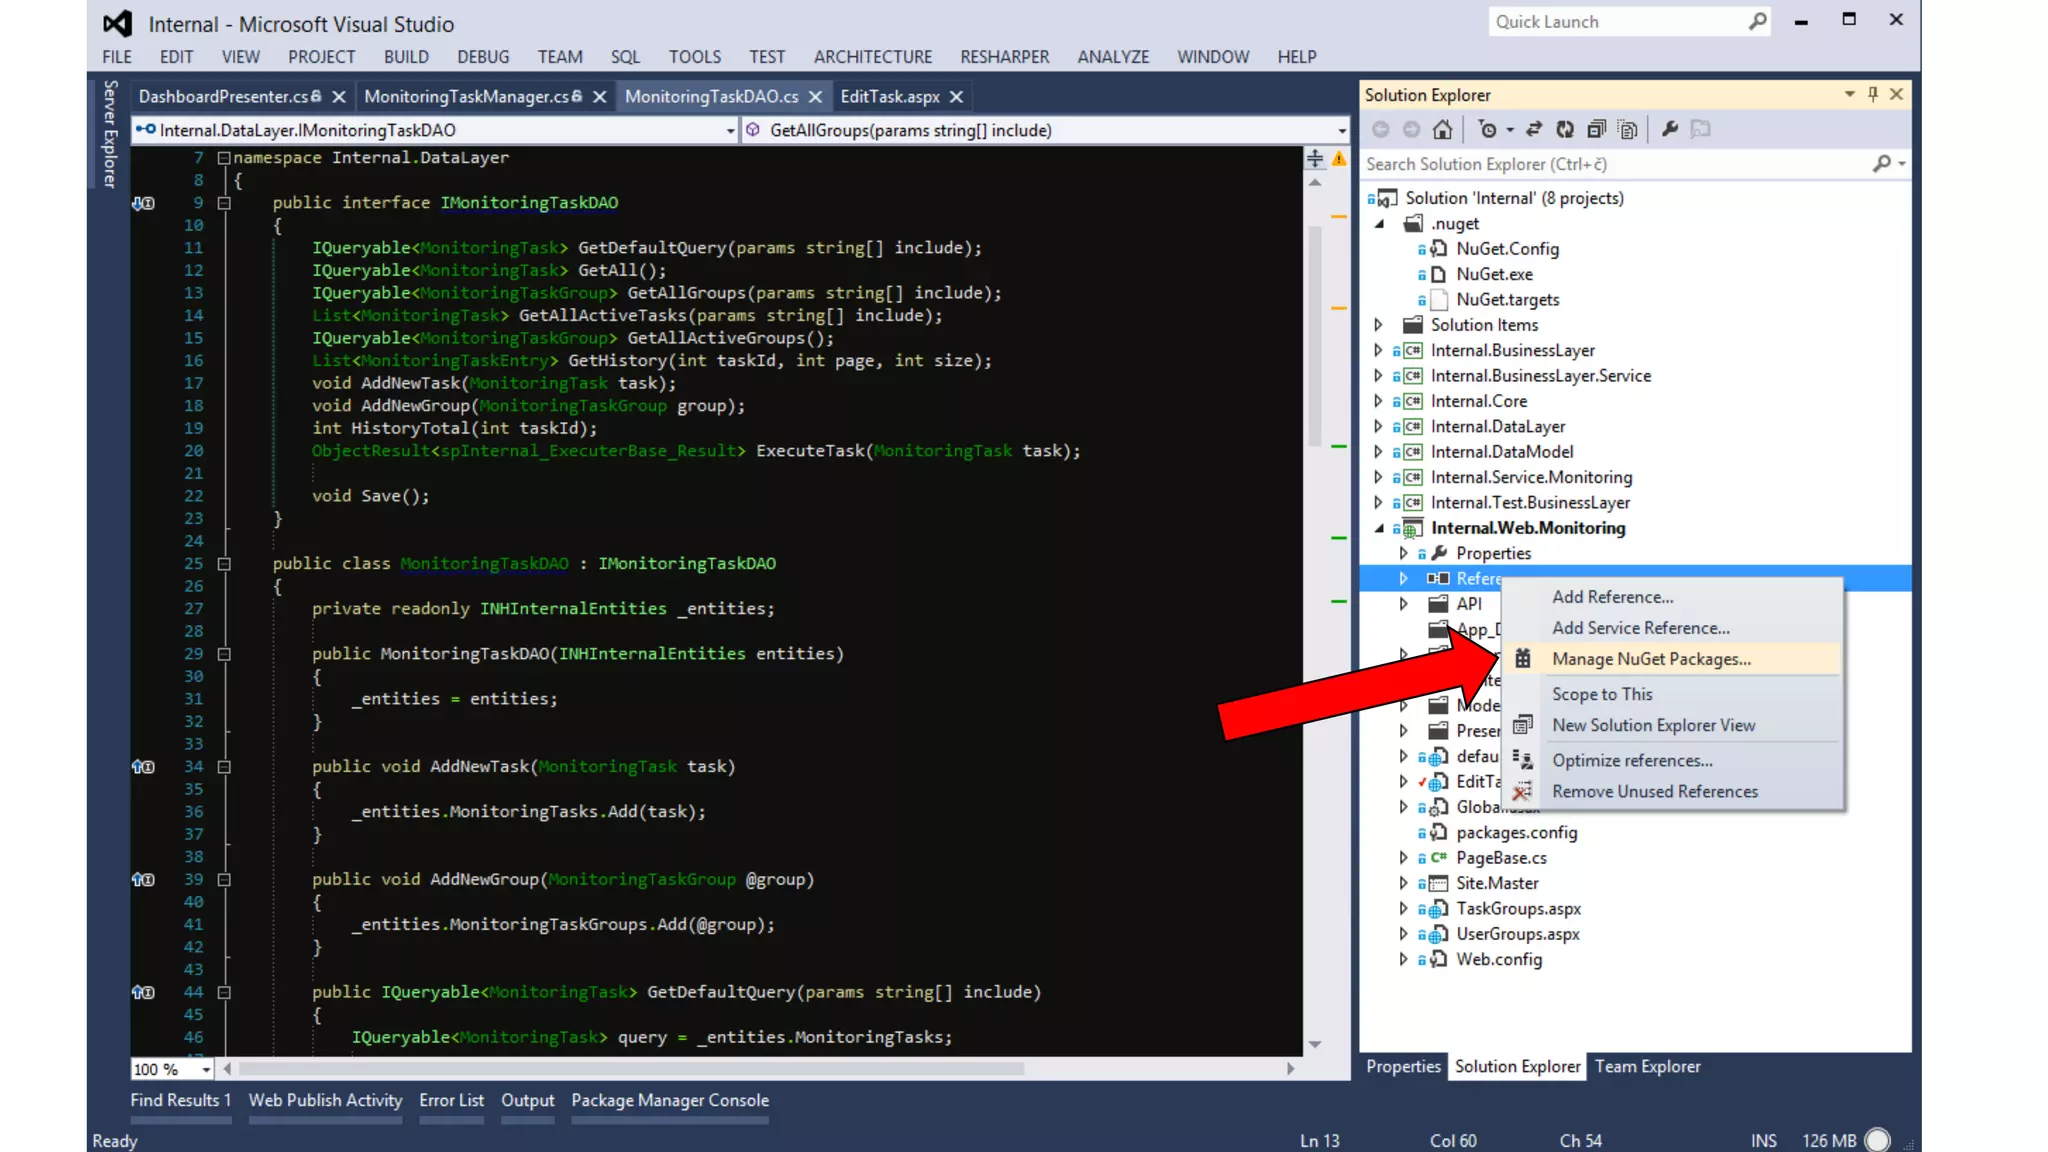2048x1152 pixels.
Task: Click the inheritance marker on line 9
Action: click(144, 202)
